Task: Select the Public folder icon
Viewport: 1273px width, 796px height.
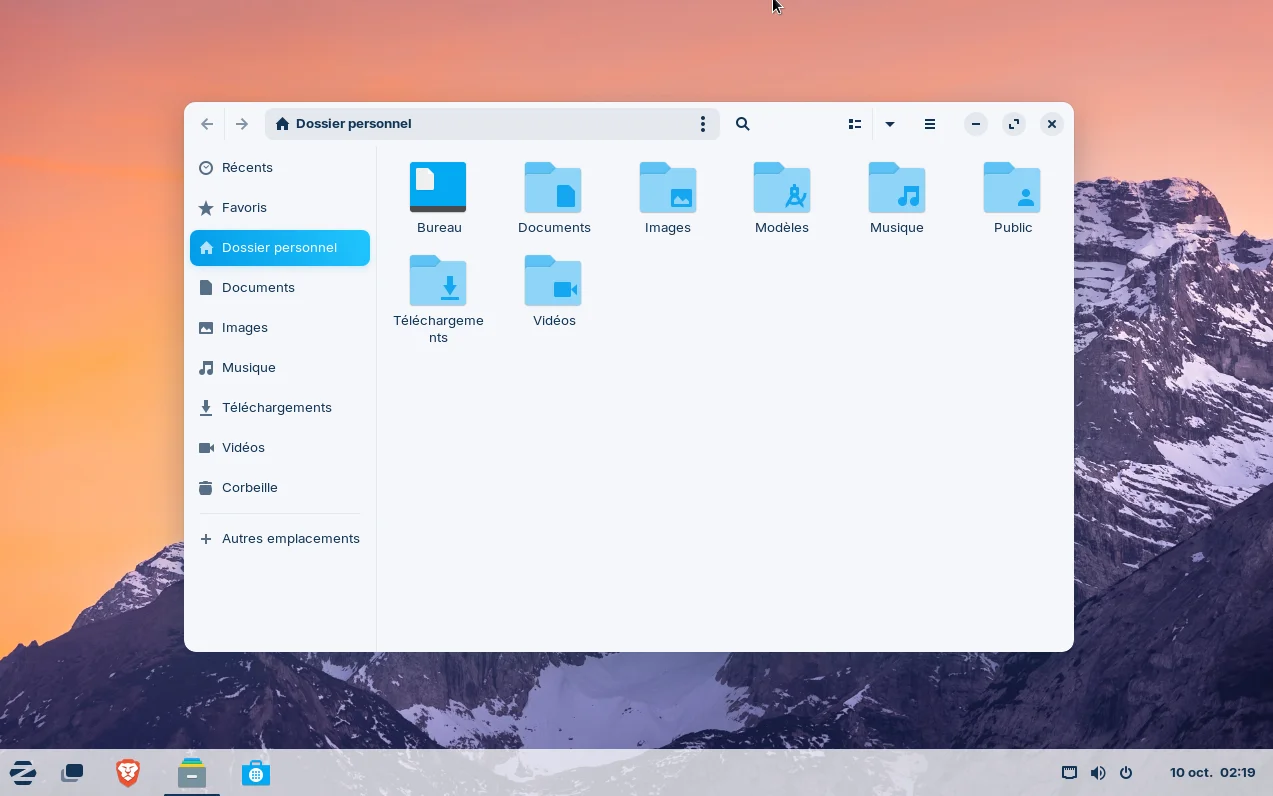Action: [1012, 187]
